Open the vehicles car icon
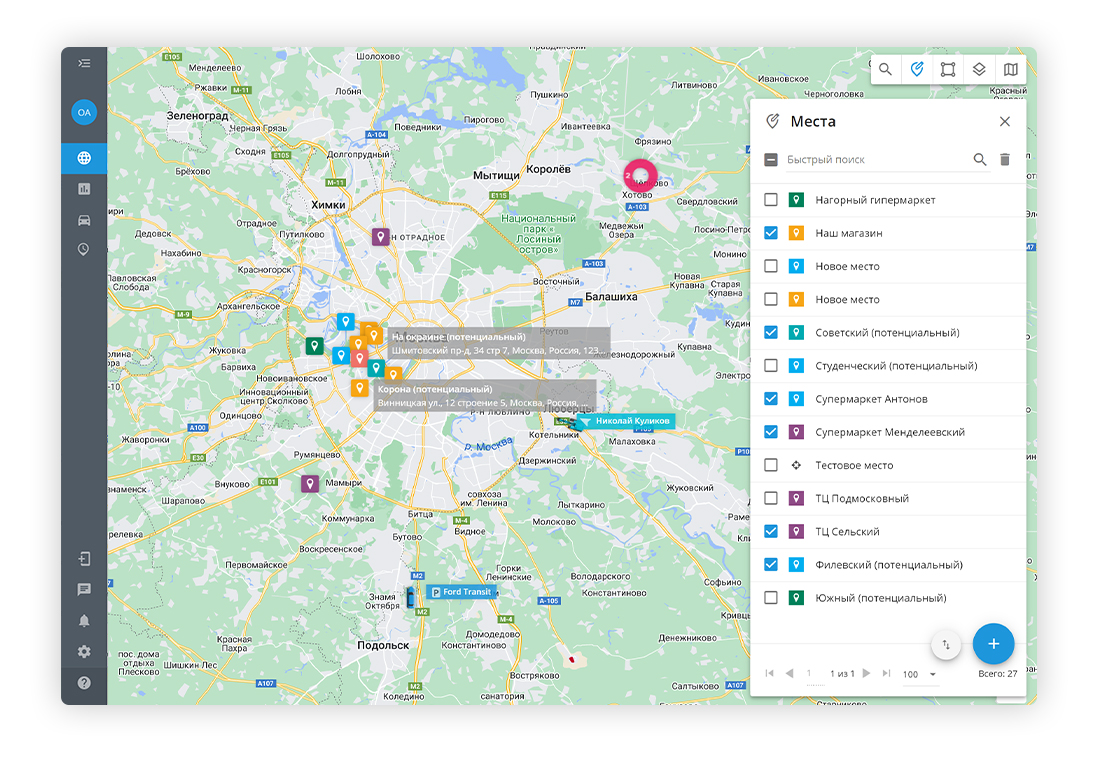 click(84, 220)
